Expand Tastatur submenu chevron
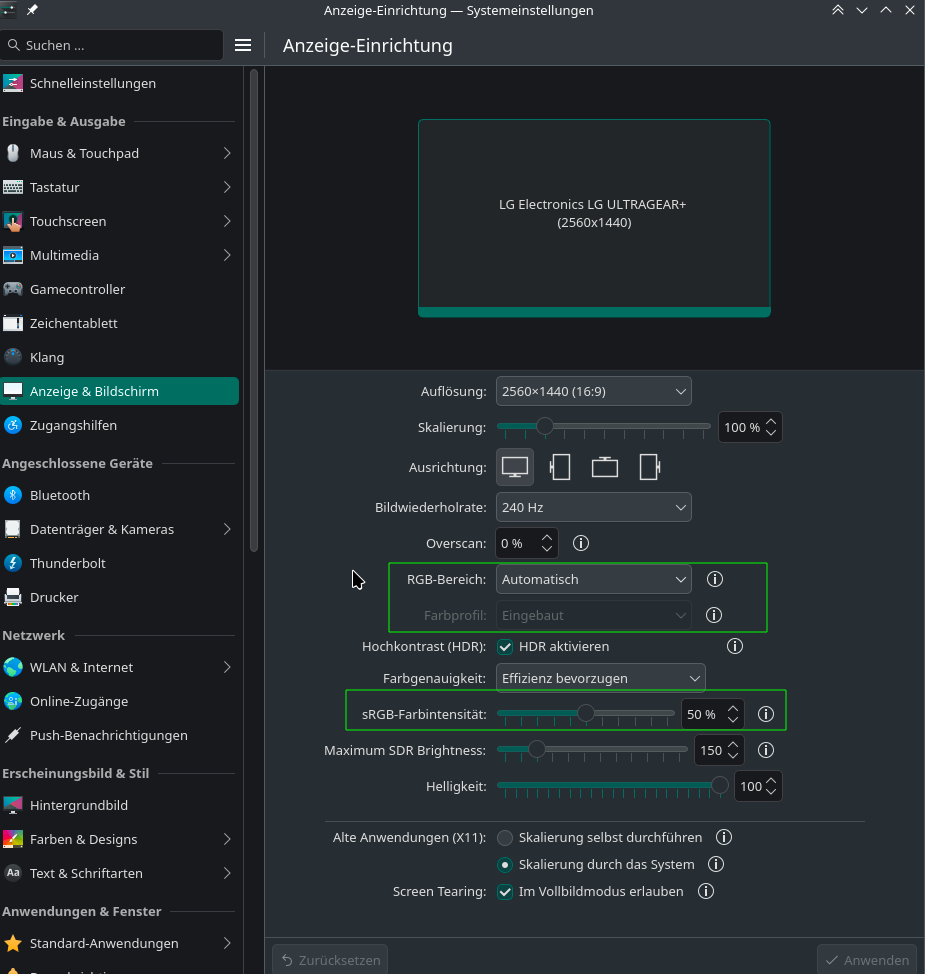This screenshot has width=925, height=974. [x=227, y=188]
